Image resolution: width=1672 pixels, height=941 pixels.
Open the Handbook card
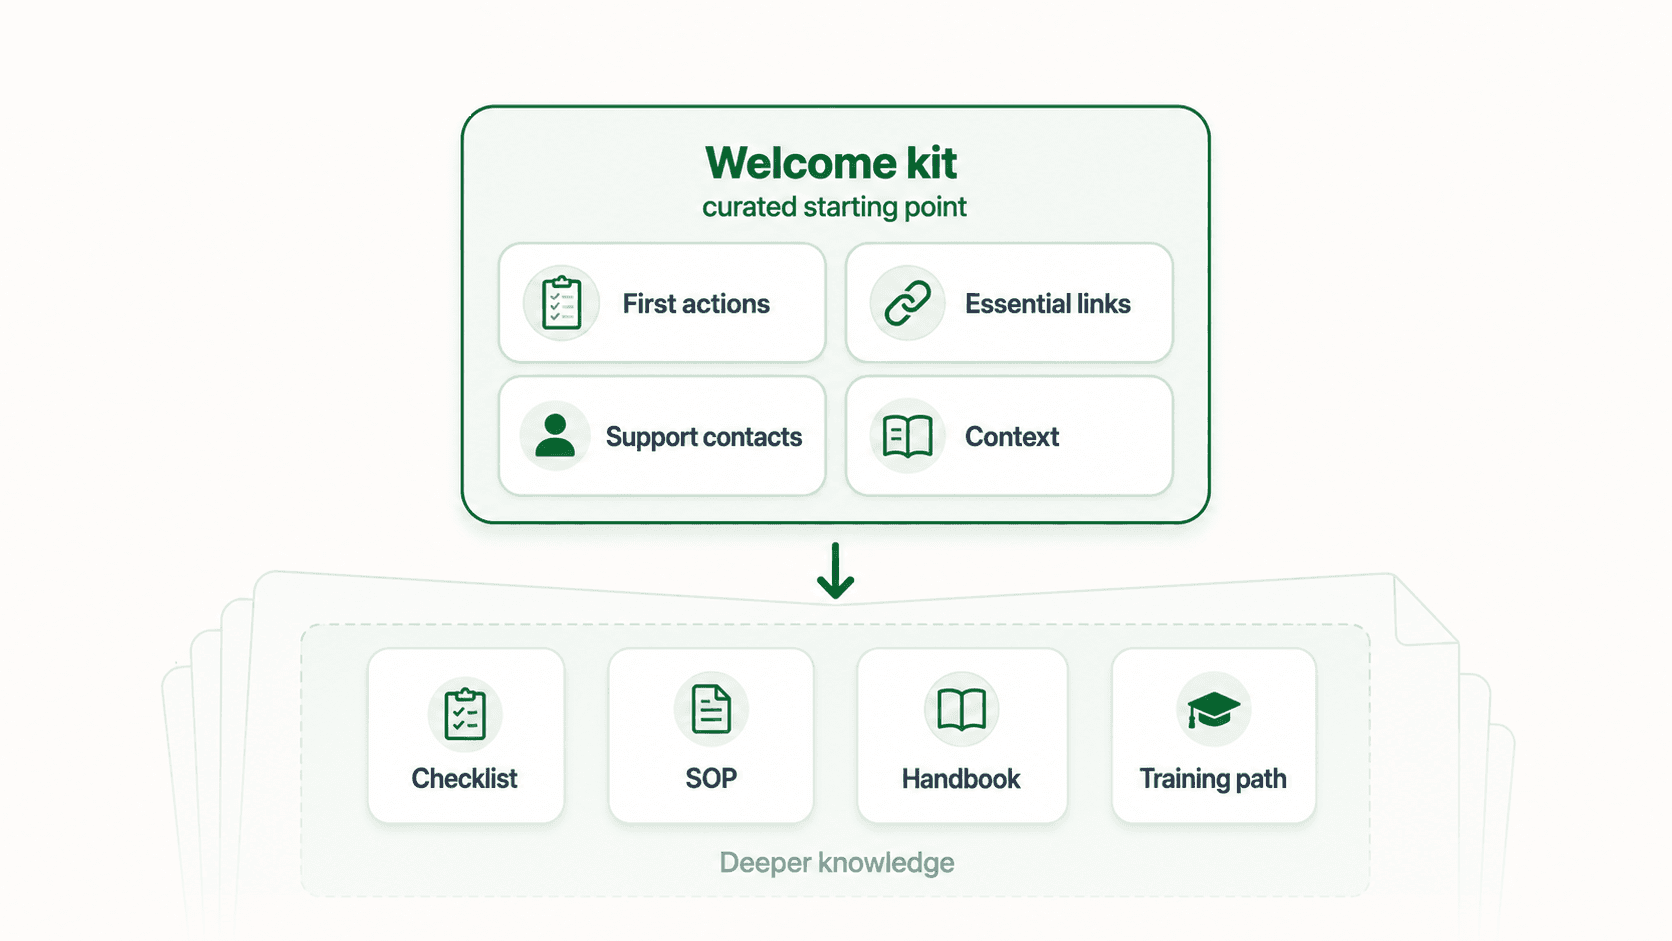click(962, 736)
